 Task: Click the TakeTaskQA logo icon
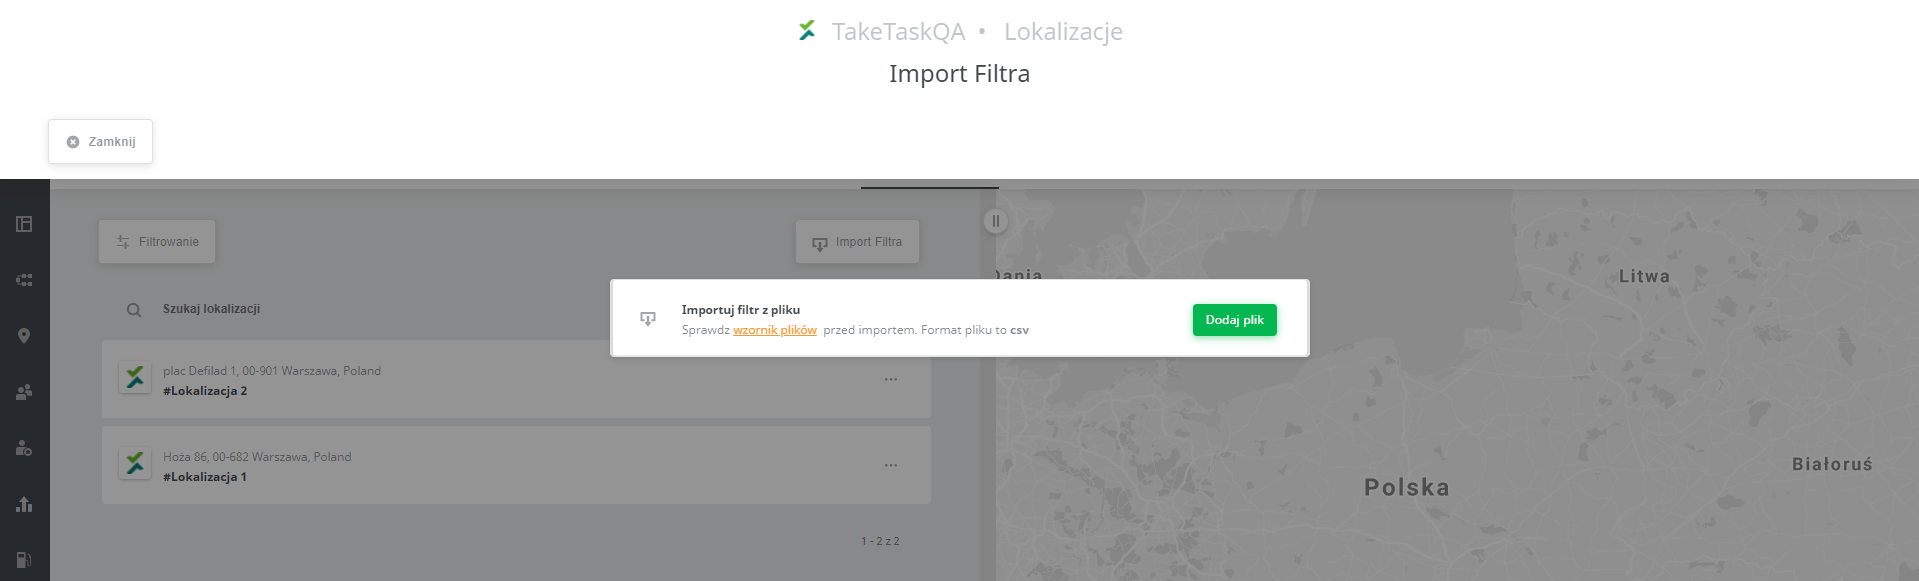coord(807,31)
